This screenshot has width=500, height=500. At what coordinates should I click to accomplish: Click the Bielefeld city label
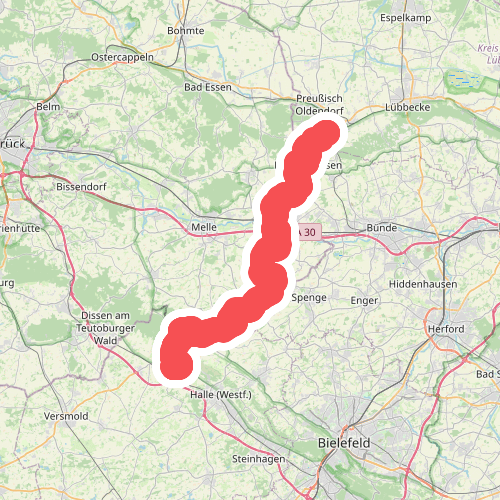[x=344, y=443]
